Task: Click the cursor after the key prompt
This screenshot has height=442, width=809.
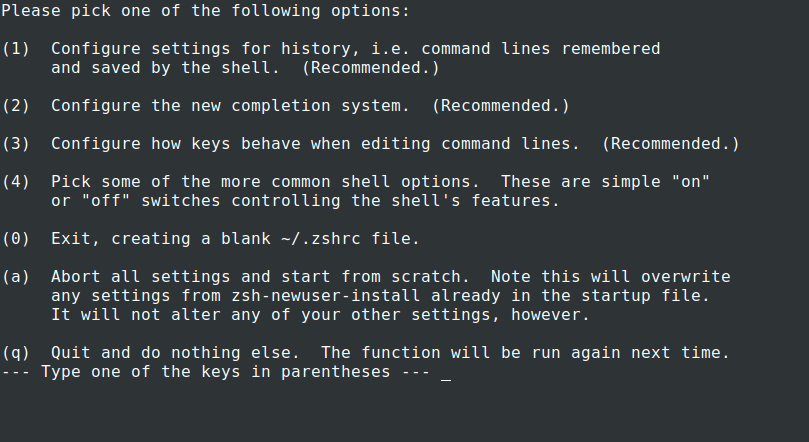Action: coord(446,373)
